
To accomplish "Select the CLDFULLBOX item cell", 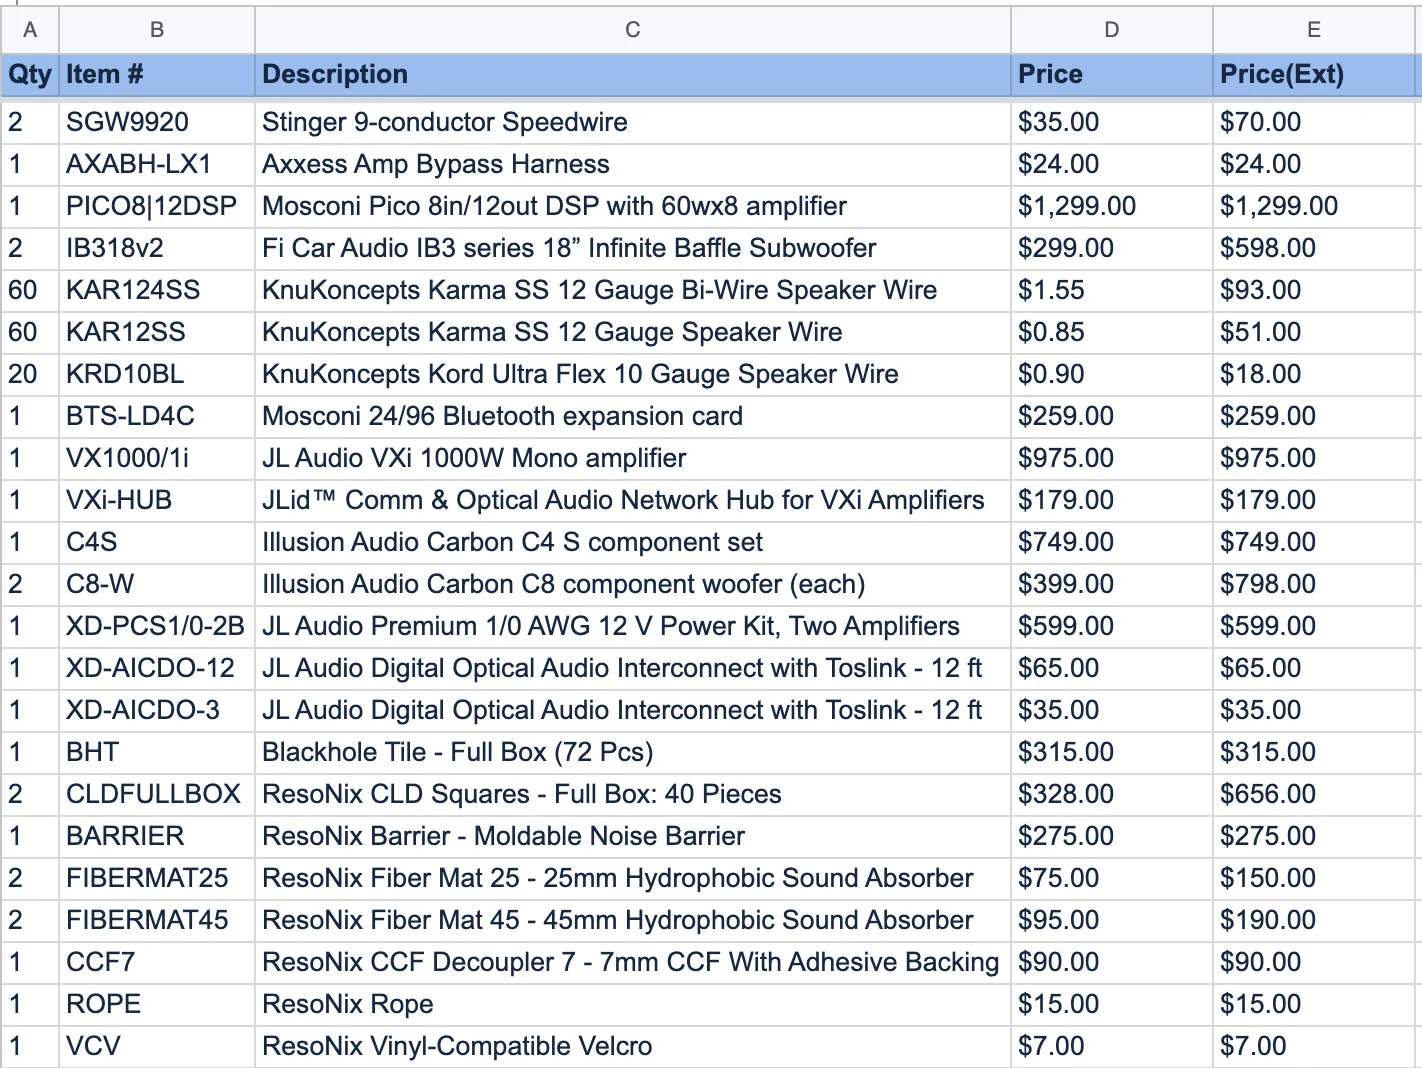I will coord(157,794).
